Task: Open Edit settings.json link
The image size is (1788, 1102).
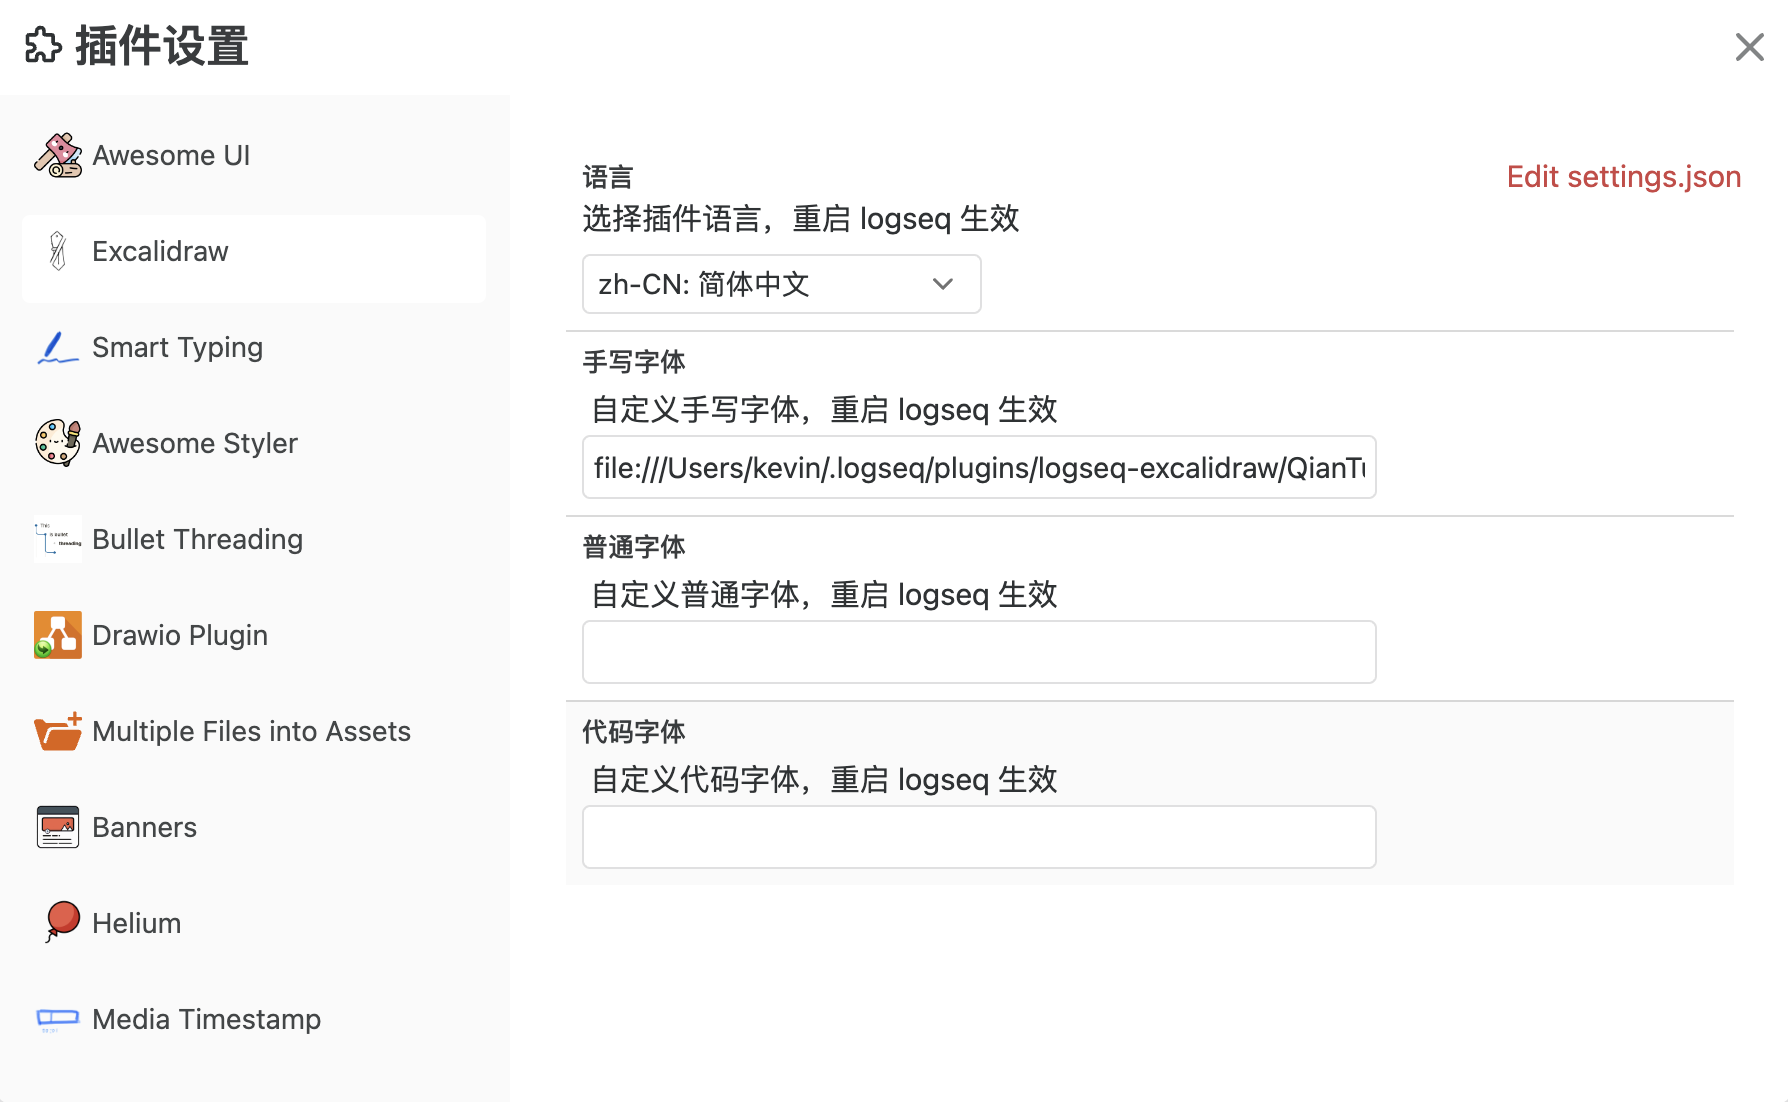Action: tap(1623, 177)
